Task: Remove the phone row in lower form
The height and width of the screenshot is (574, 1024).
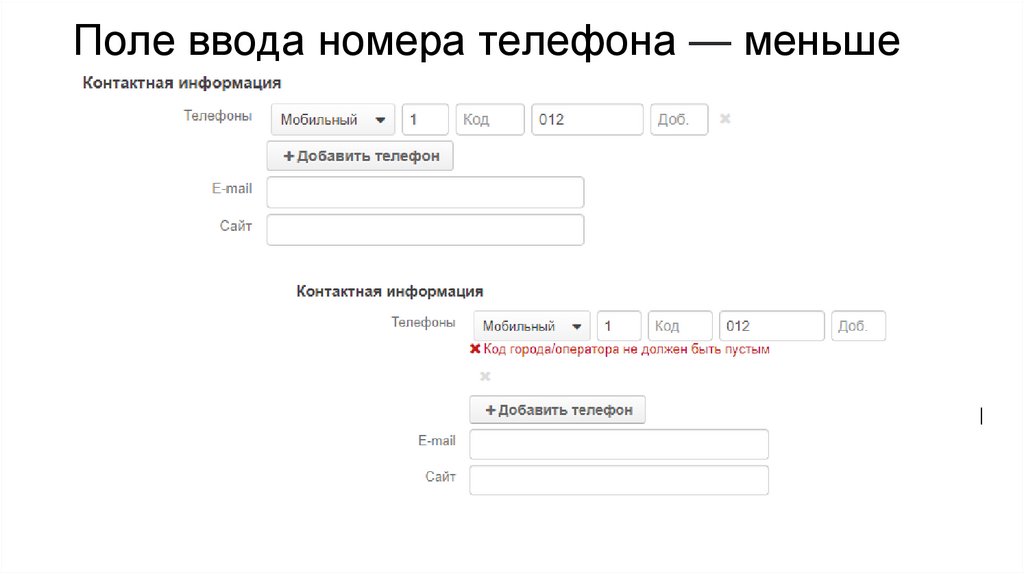Action: (x=485, y=376)
